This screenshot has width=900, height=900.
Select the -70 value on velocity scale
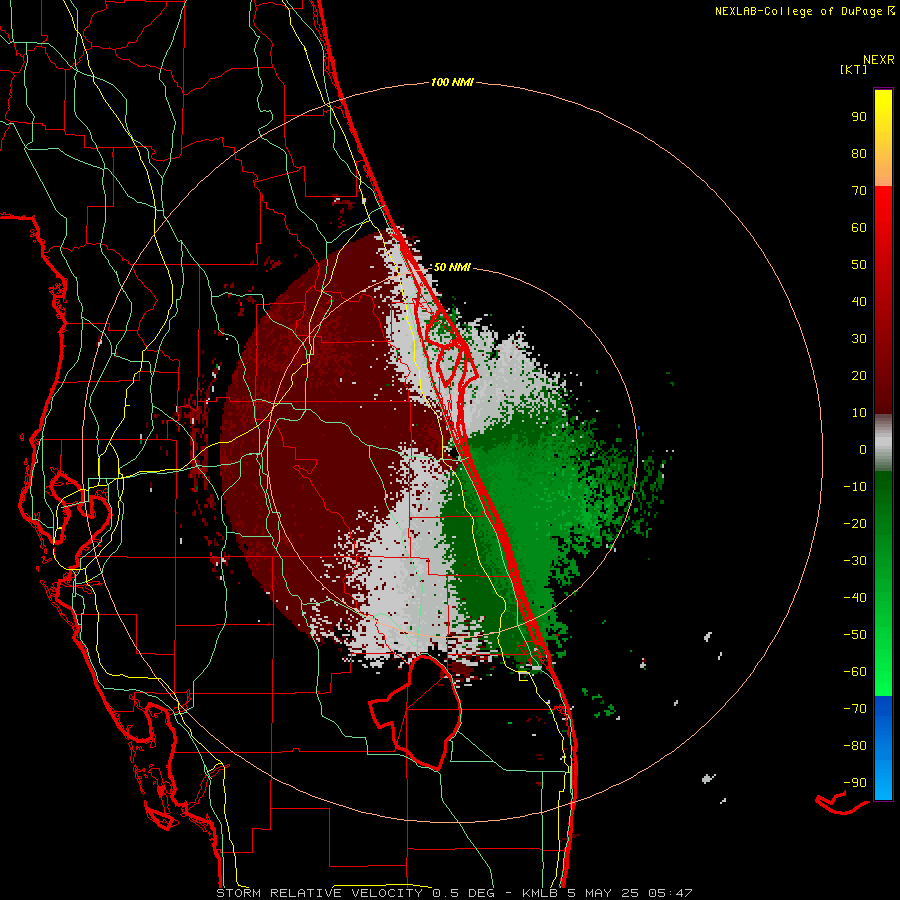coord(855,709)
